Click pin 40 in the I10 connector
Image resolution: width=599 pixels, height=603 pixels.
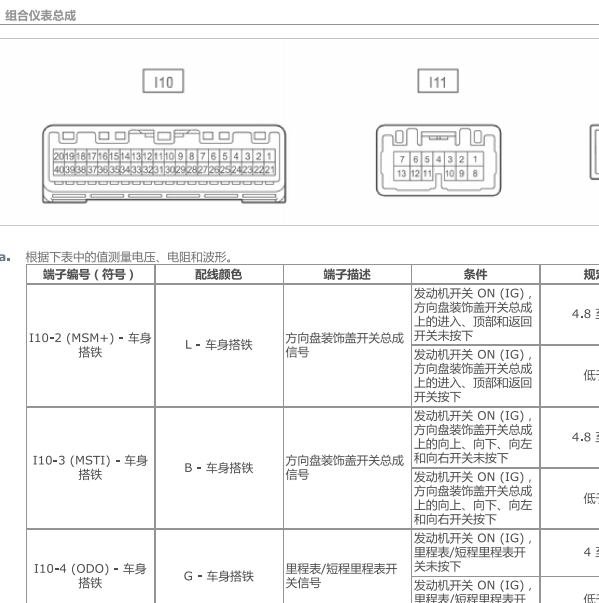coord(58,170)
